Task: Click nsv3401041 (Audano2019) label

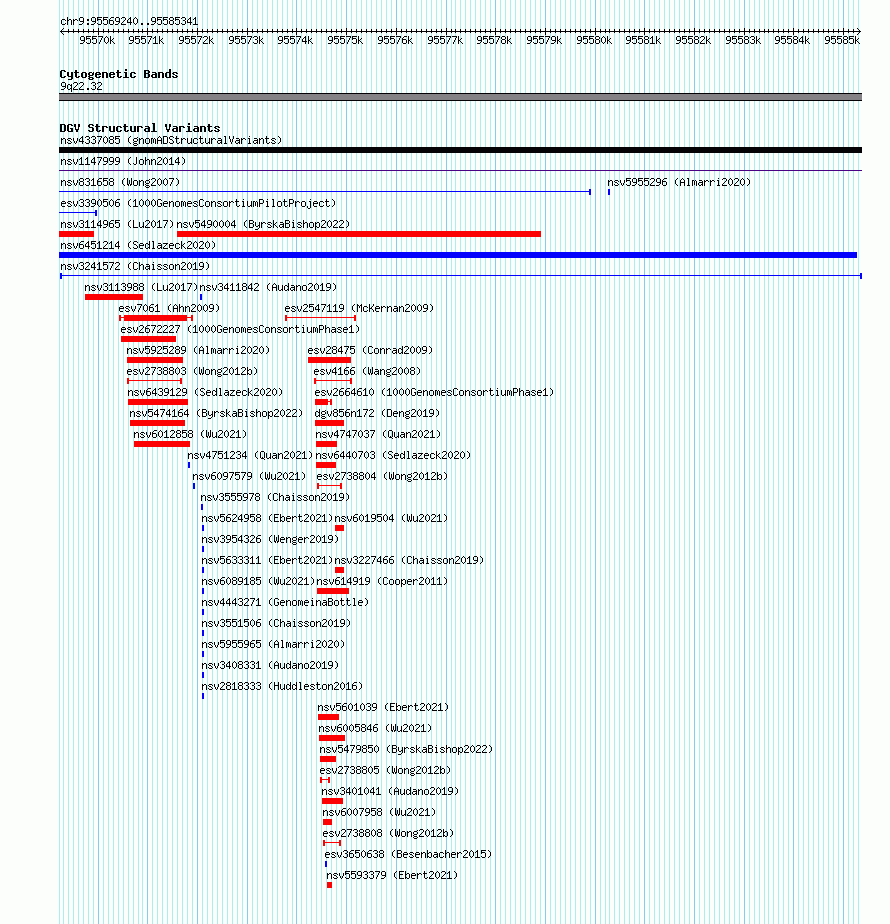Action: pos(390,791)
